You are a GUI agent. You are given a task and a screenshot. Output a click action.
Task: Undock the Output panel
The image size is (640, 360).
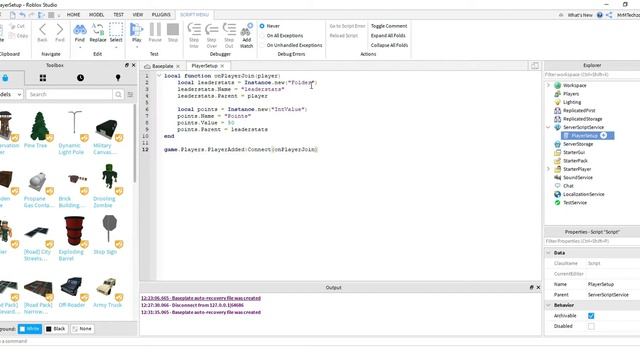pyautogui.click(x=531, y=287)
